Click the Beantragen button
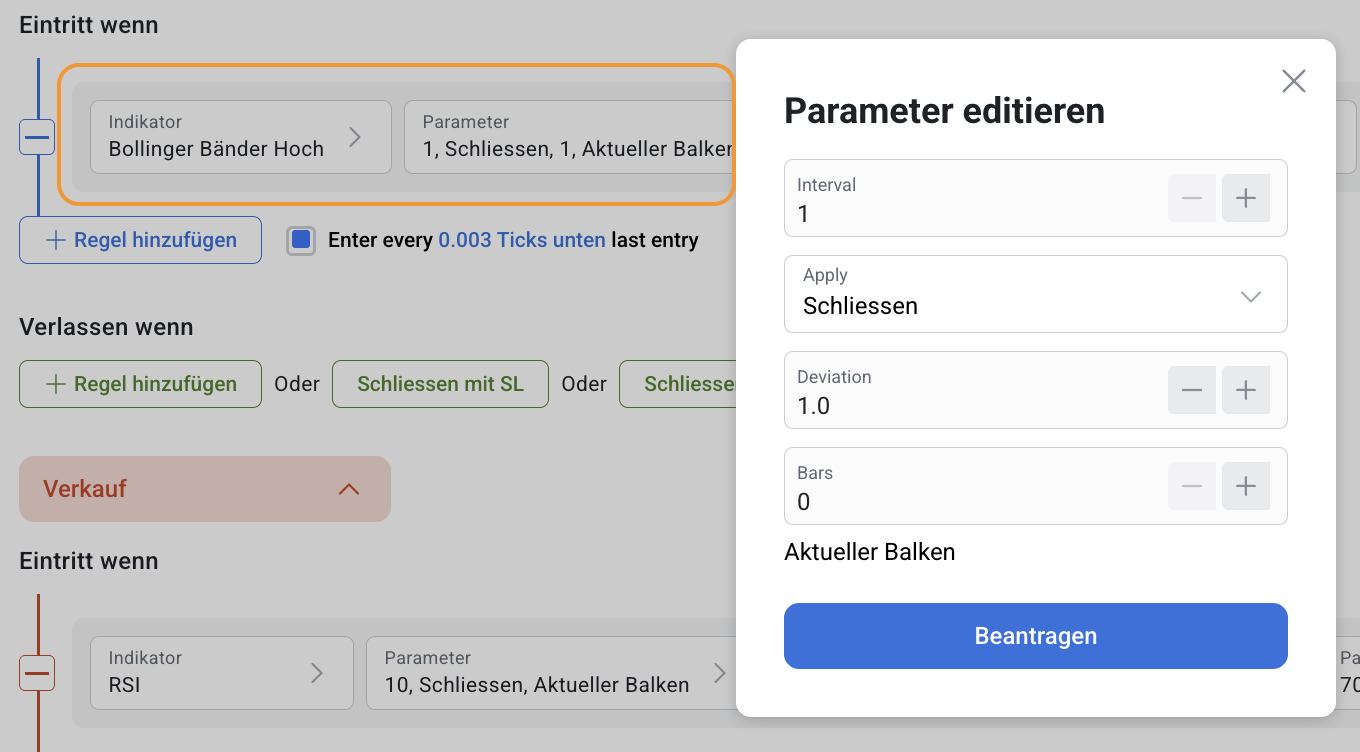The width and height of the screenshot is (1360, 752). [x=1036, y=636]
